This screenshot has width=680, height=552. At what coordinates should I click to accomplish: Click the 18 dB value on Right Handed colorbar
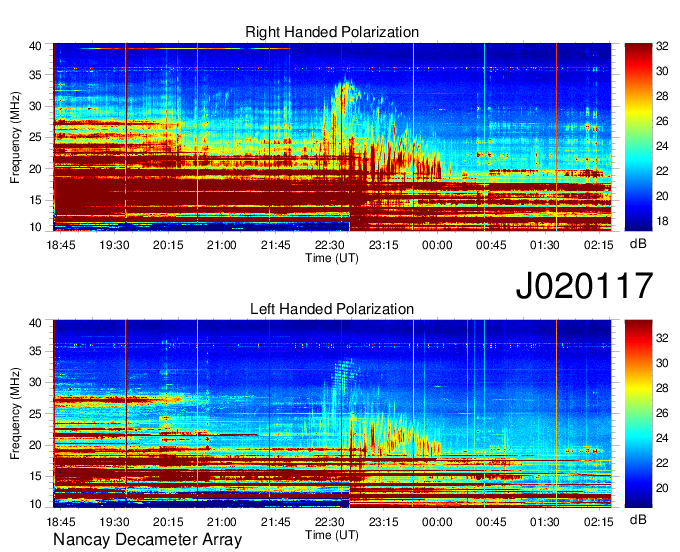point(662,221)
